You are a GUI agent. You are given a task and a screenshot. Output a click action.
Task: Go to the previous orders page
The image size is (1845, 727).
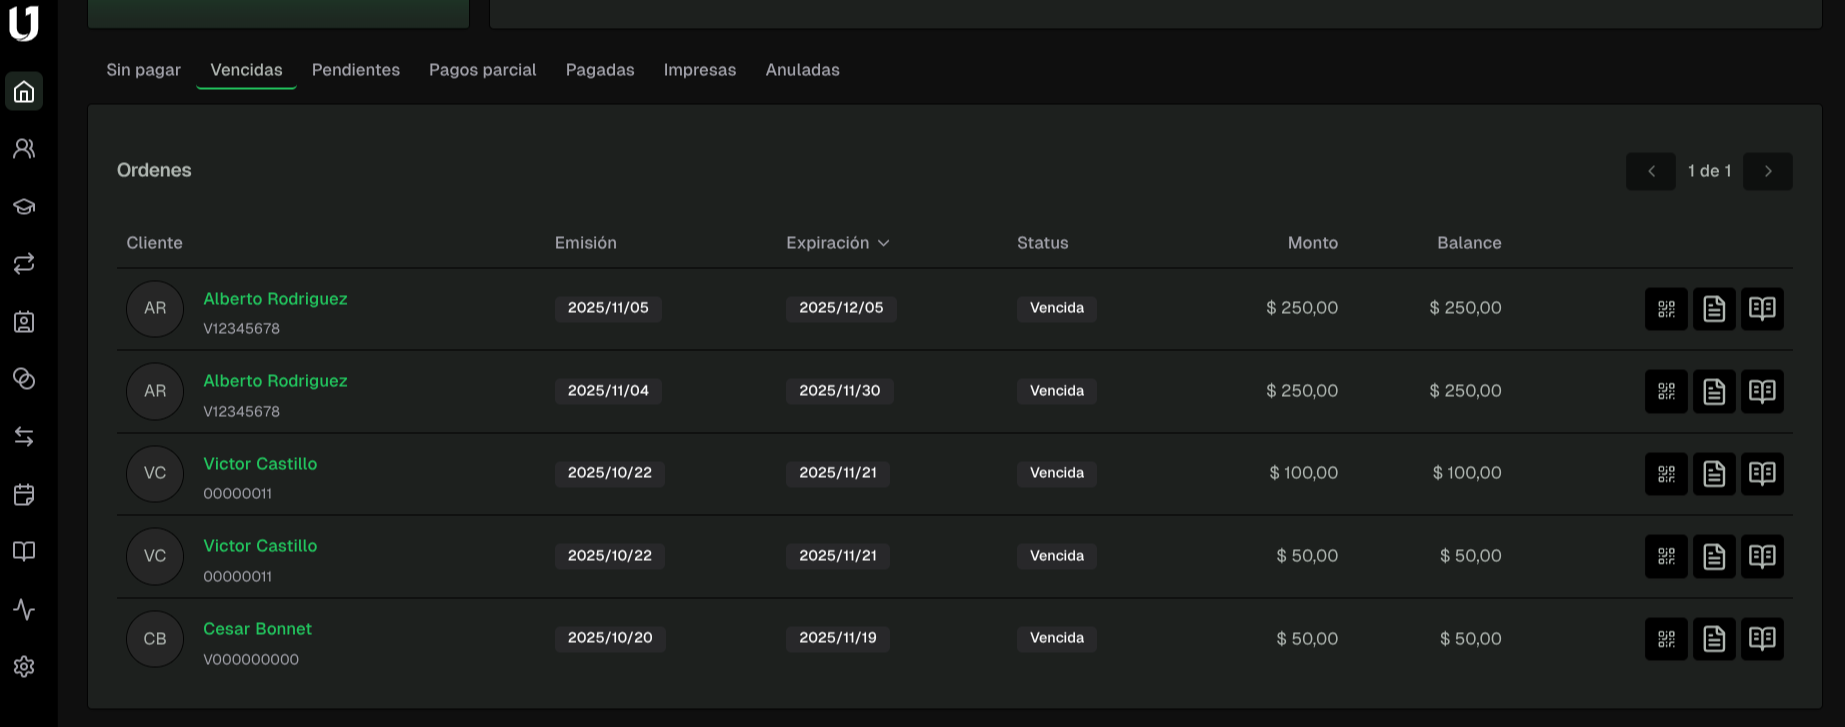(x=1651, y=171)
